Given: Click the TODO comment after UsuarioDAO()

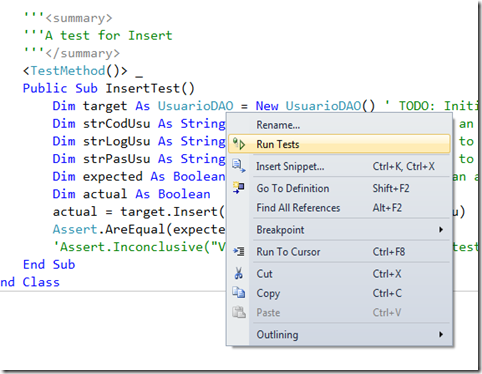Looking at the screenshot, I should [432, 106].
